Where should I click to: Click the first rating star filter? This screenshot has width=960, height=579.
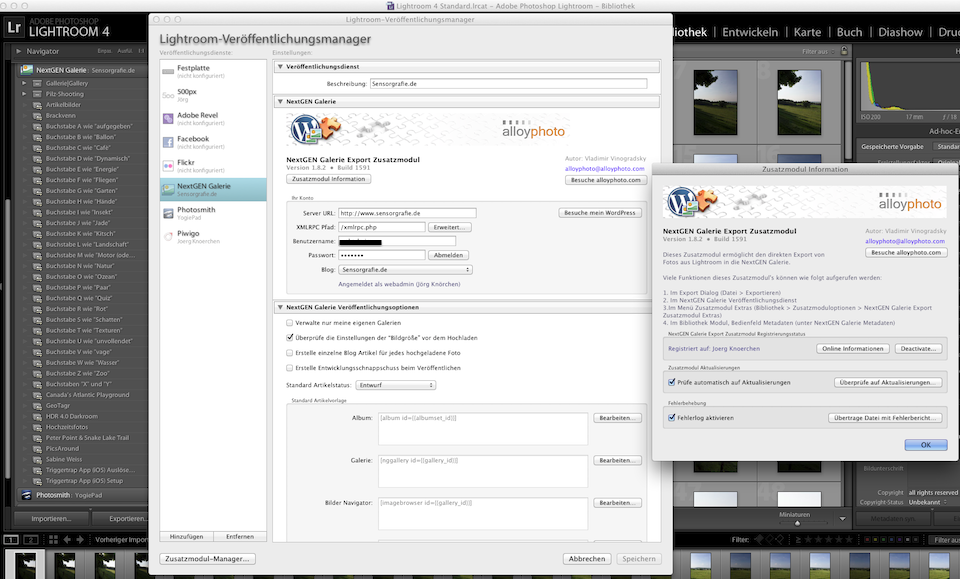[808, 540]
